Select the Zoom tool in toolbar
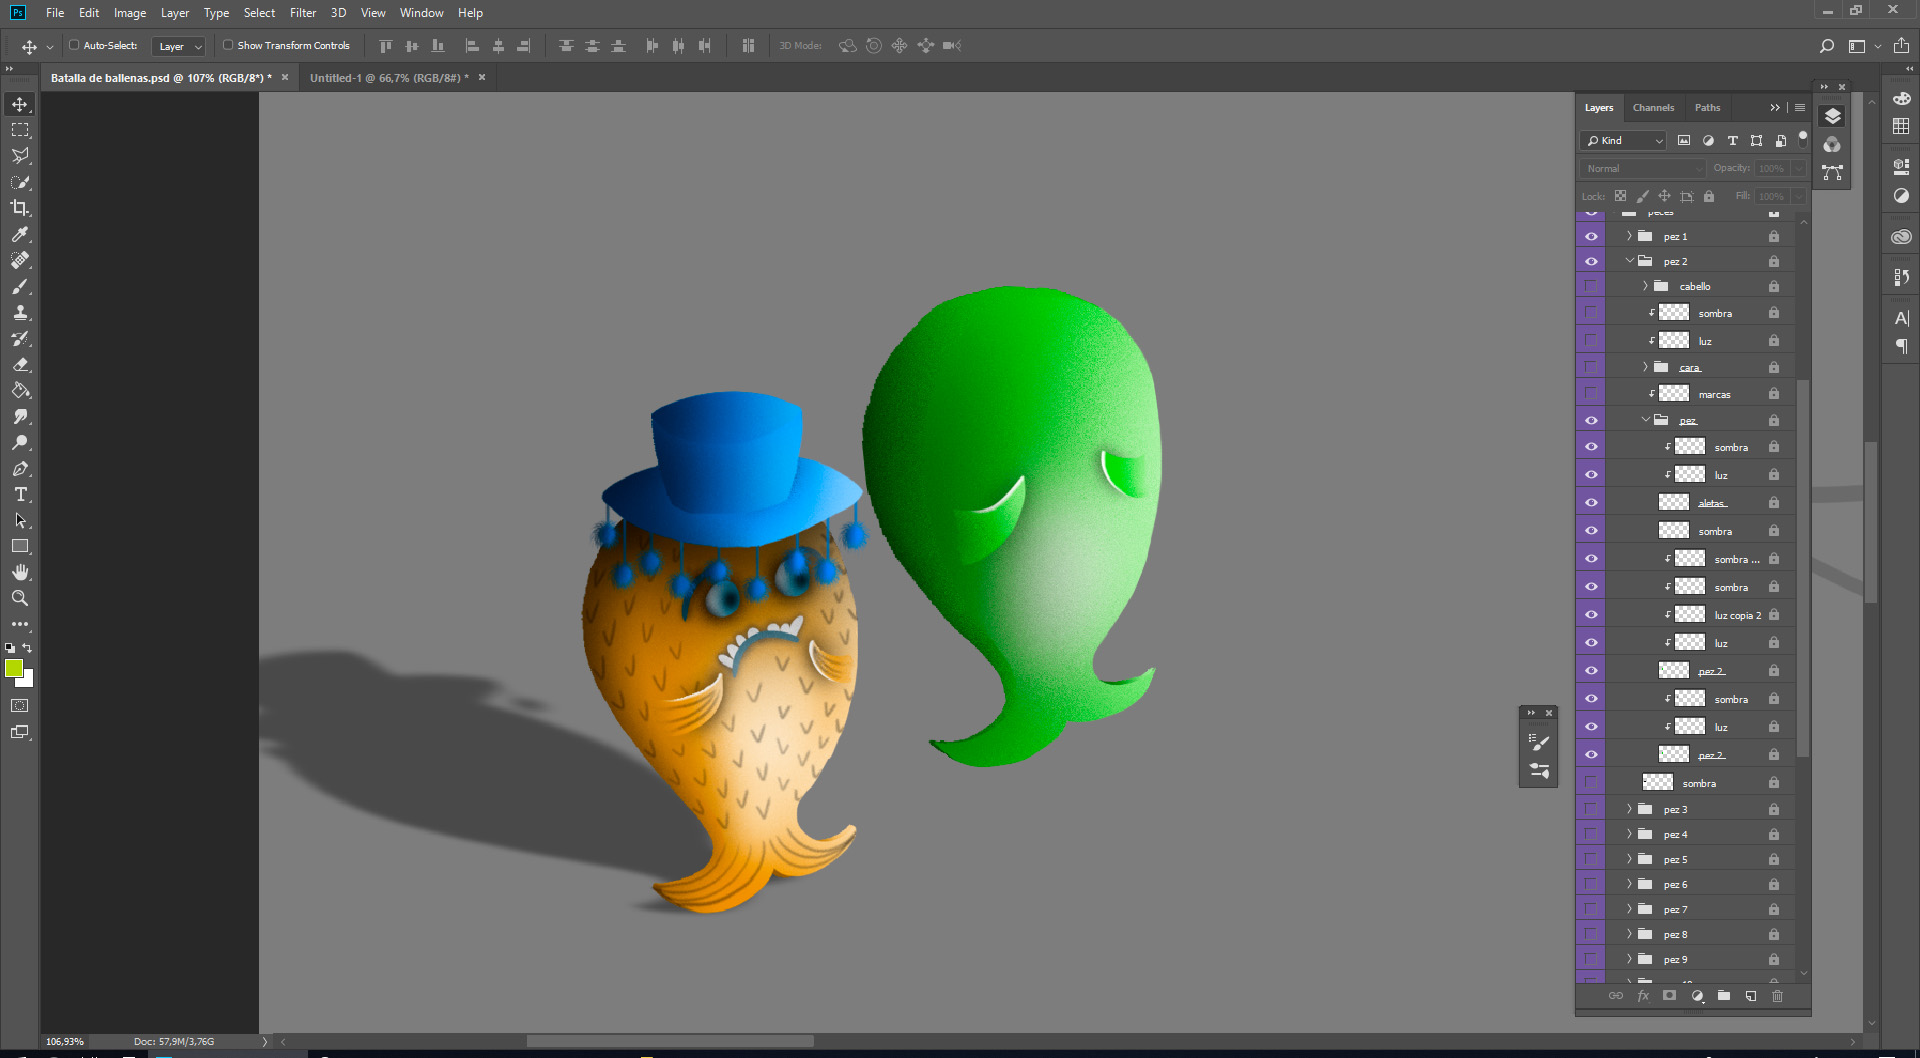Image resolution: width=1920 pixels, height=1058 pixels. (x=20, y=598)
